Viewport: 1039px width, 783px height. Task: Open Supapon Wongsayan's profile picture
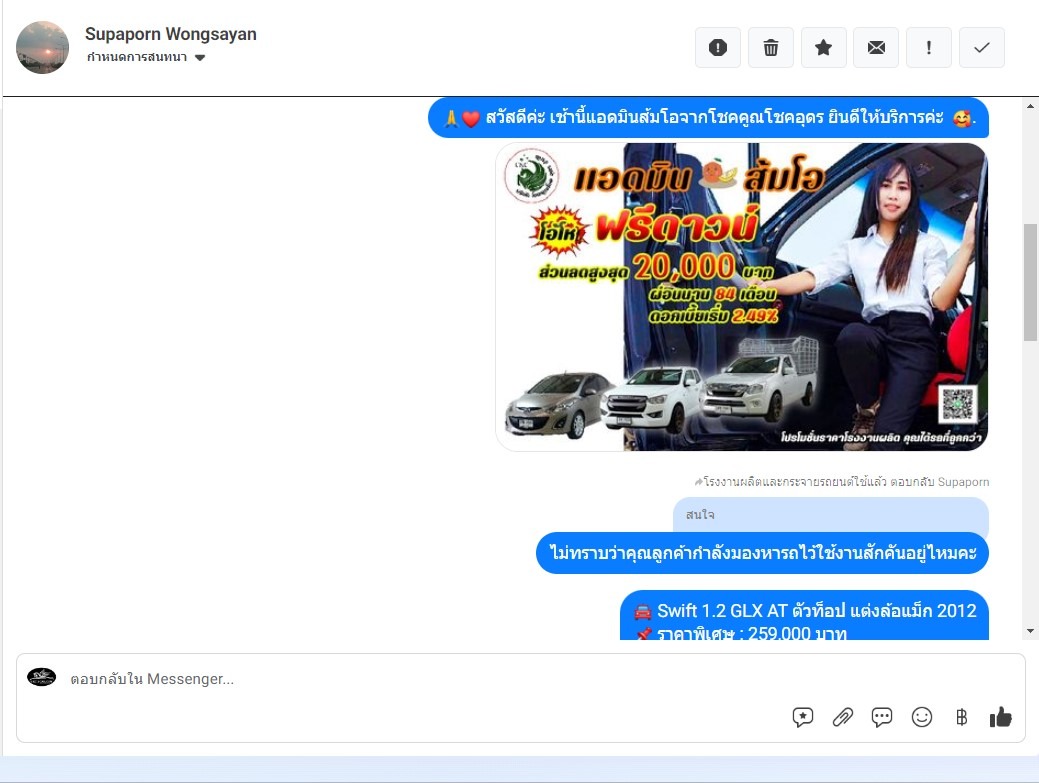click(x=43, y=47)
